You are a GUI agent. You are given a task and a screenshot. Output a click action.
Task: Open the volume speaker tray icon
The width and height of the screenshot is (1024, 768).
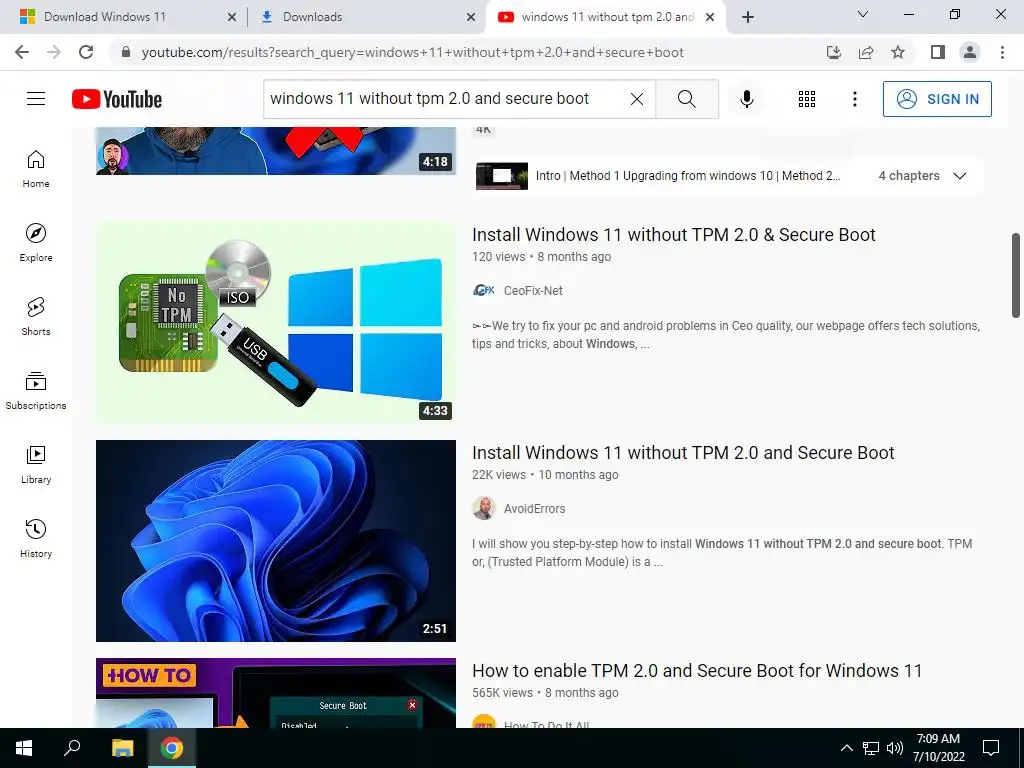click(895, 748)
